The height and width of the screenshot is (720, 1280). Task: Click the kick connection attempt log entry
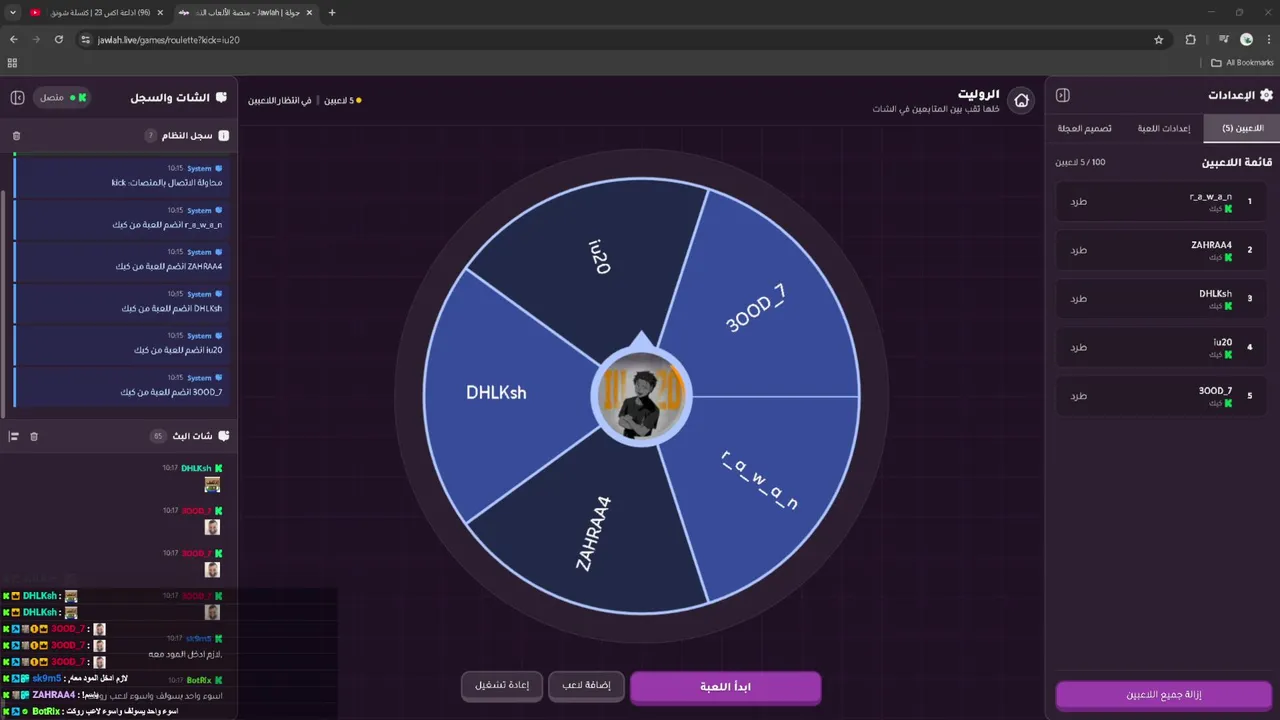tap(123, 176)
